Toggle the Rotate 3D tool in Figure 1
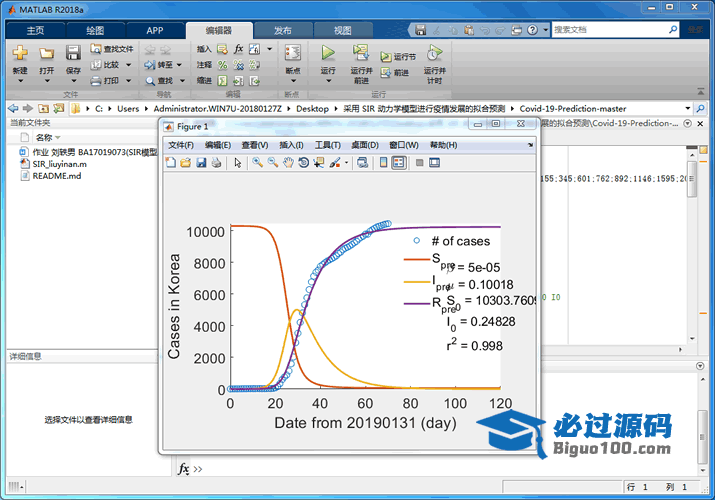This screenshot has height=500, width=715. [303, 163]
